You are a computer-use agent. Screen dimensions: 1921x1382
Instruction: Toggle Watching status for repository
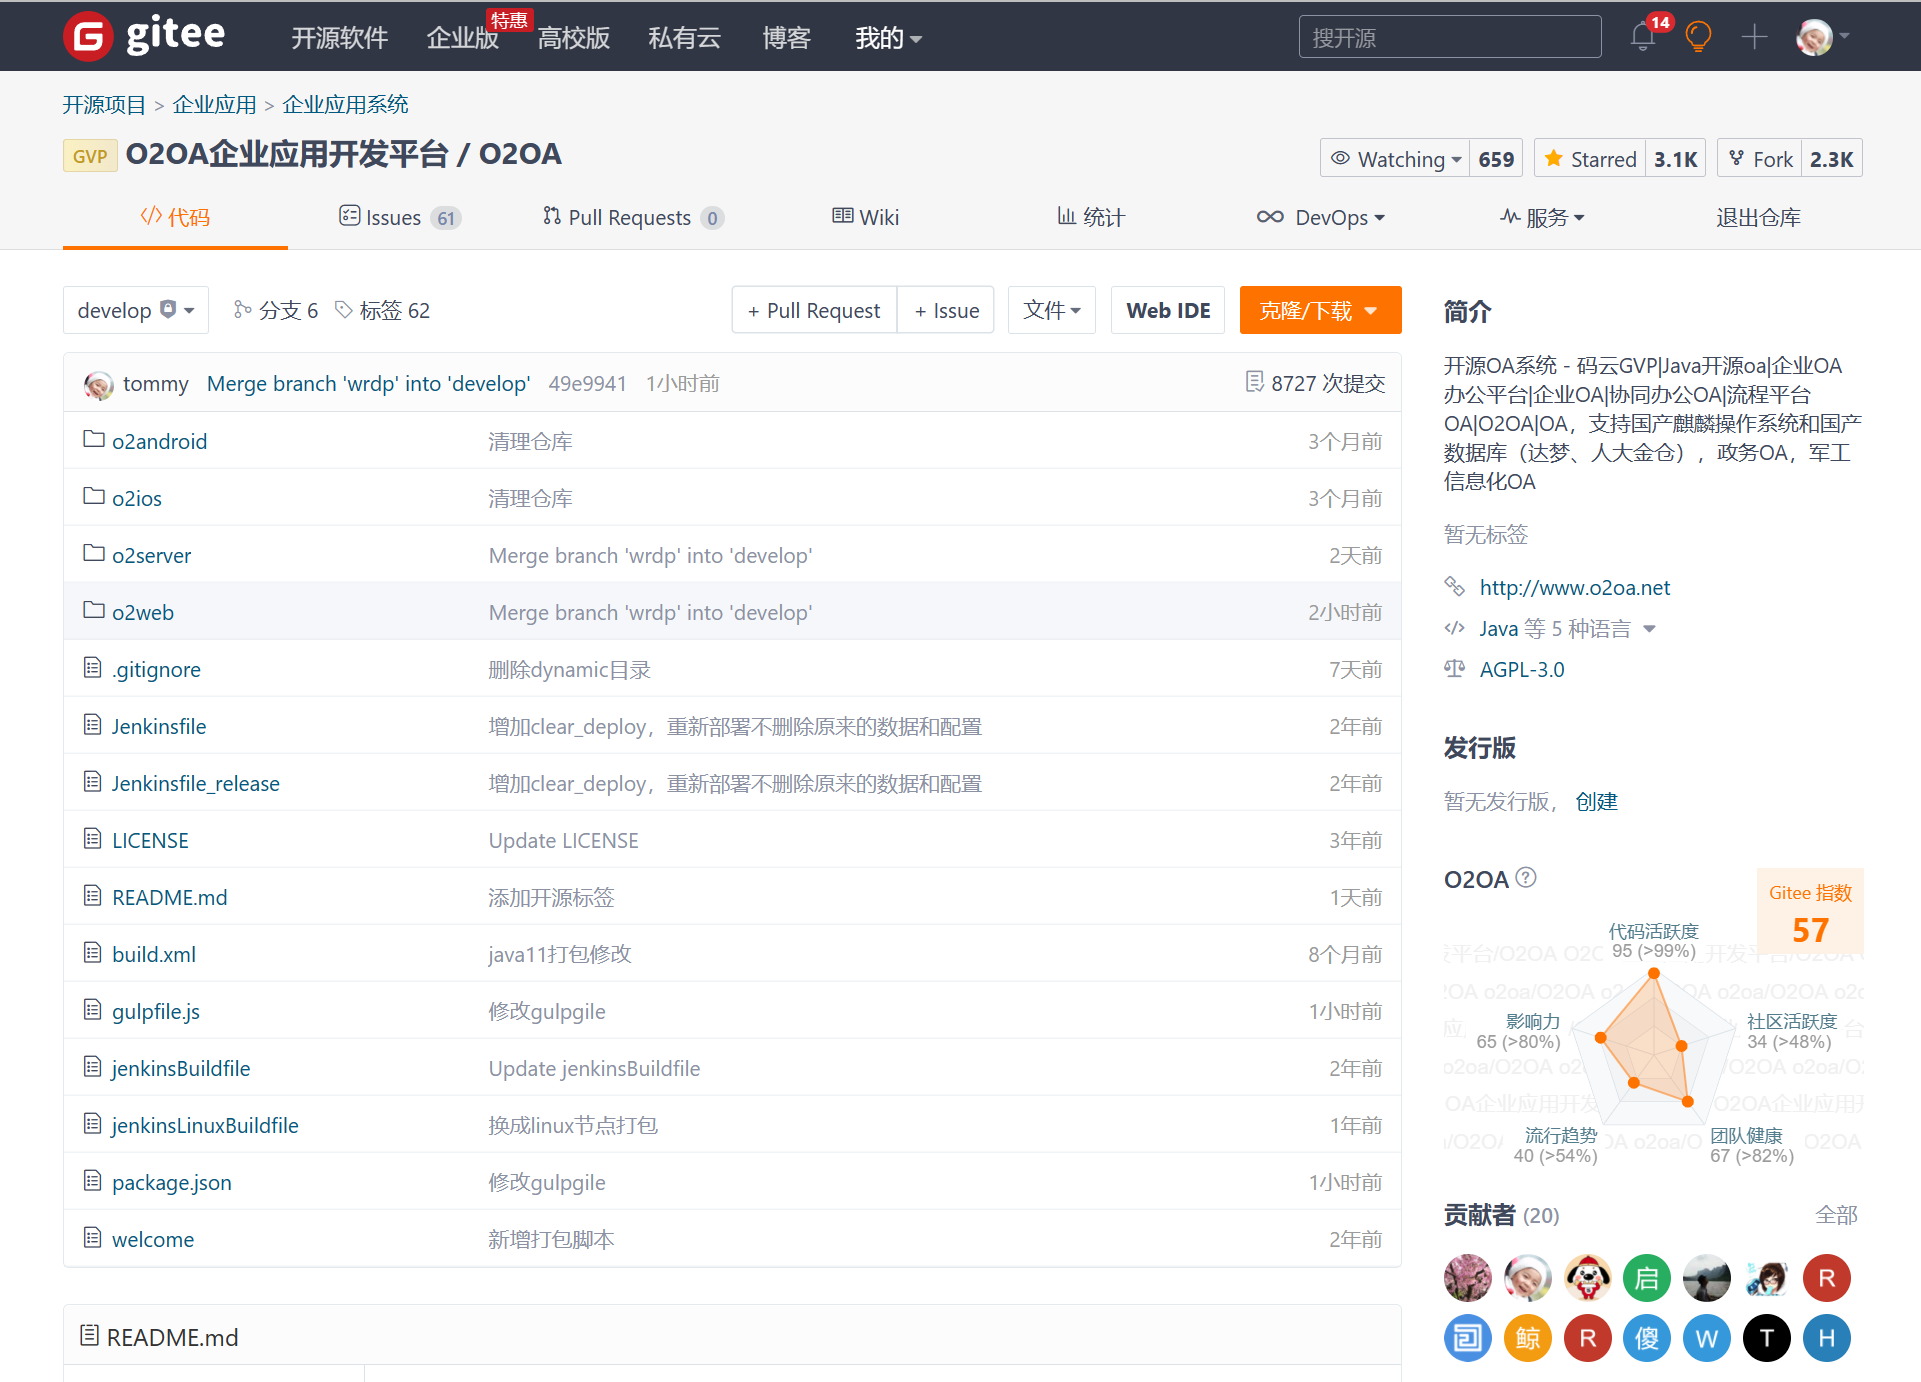coord(1396,159)
